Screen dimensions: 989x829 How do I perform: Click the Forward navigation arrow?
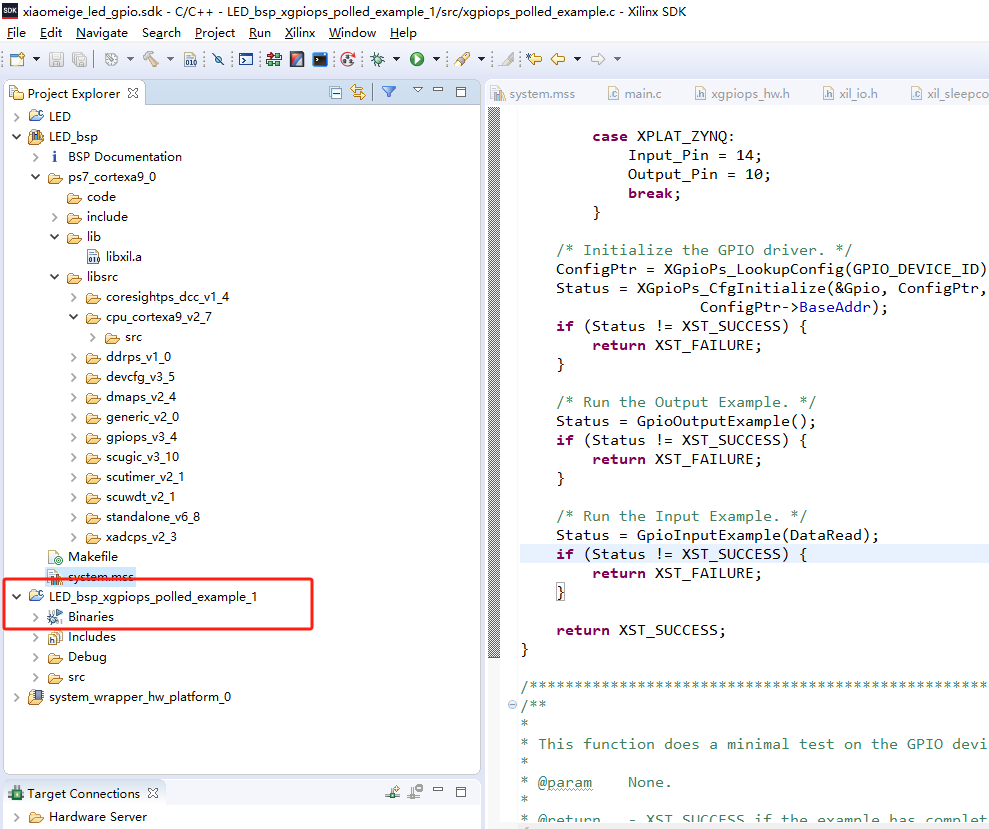click(x=598, y=59)
